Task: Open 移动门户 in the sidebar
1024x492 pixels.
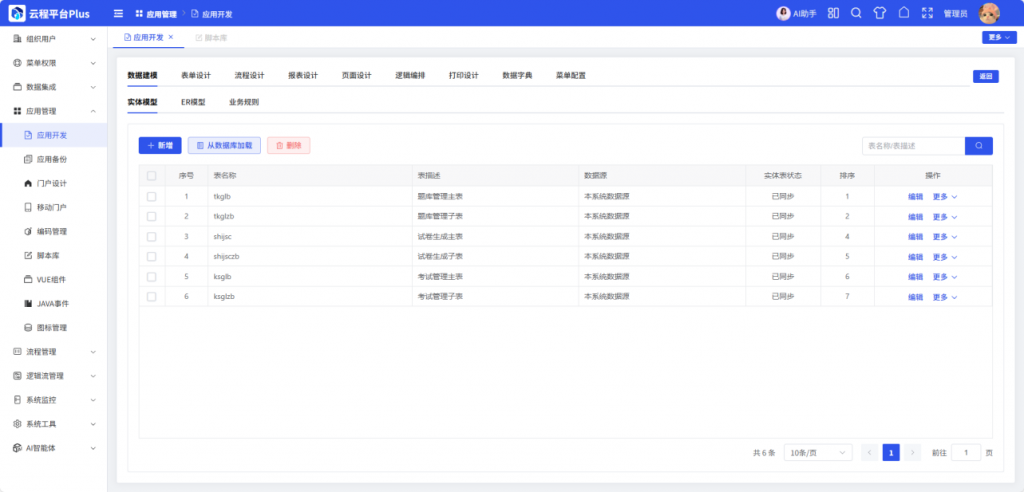Action: pyautogui.click(x=52, y=208)
